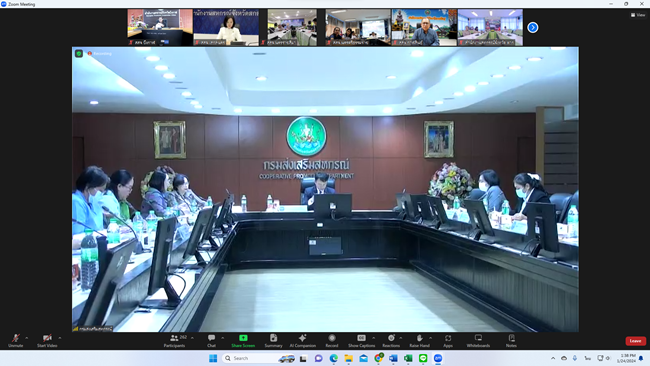Show Captions for the meeting
The height and width of the screenshot is (366, 650).
(361, 341)
